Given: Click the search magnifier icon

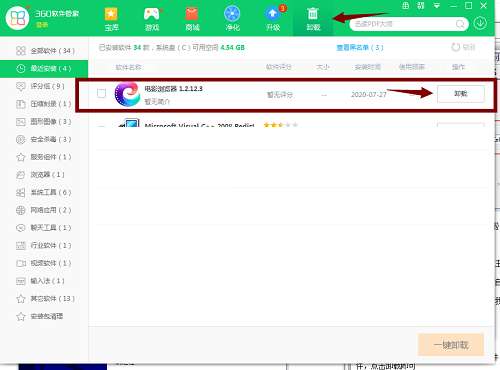Looking at the screenshot, I should [x=460, y=24].
